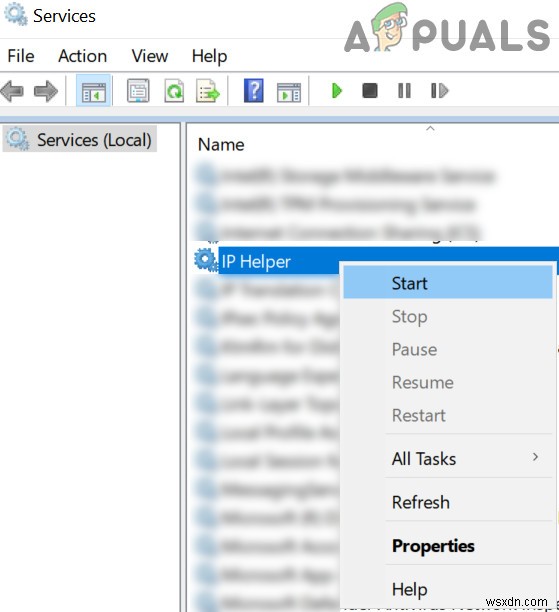Click the Restart Service toolbar icon
The width and height of the screenshot is (559, 612).
pos(440,91)
